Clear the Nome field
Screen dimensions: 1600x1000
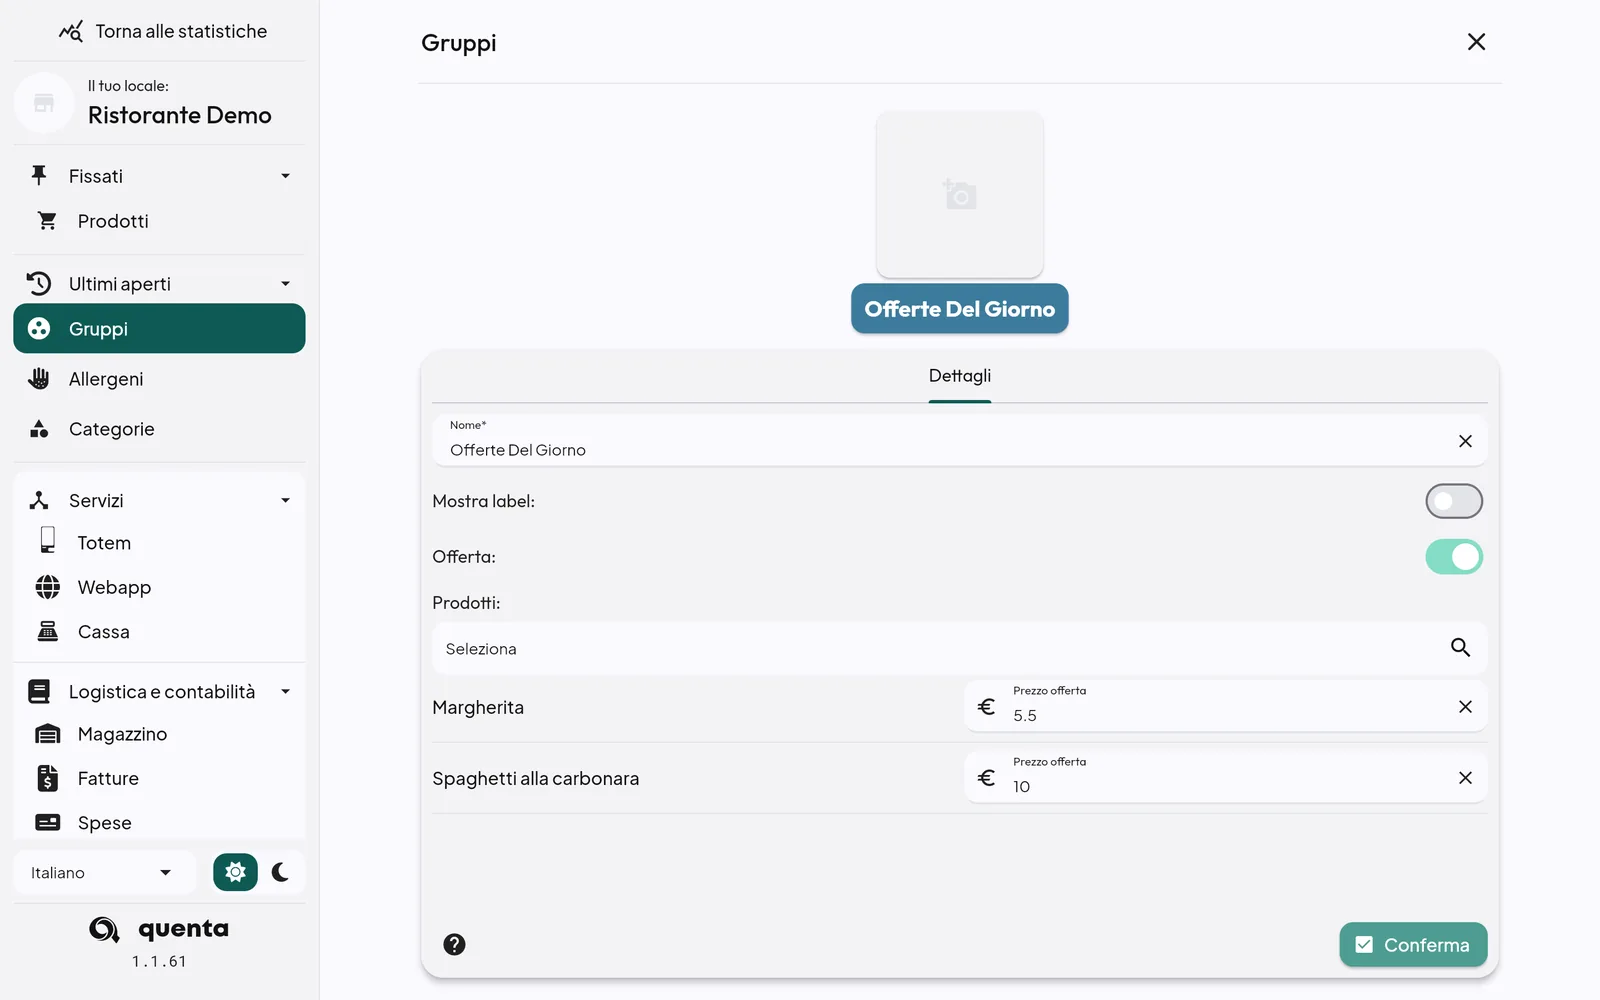pos(1465,441)
